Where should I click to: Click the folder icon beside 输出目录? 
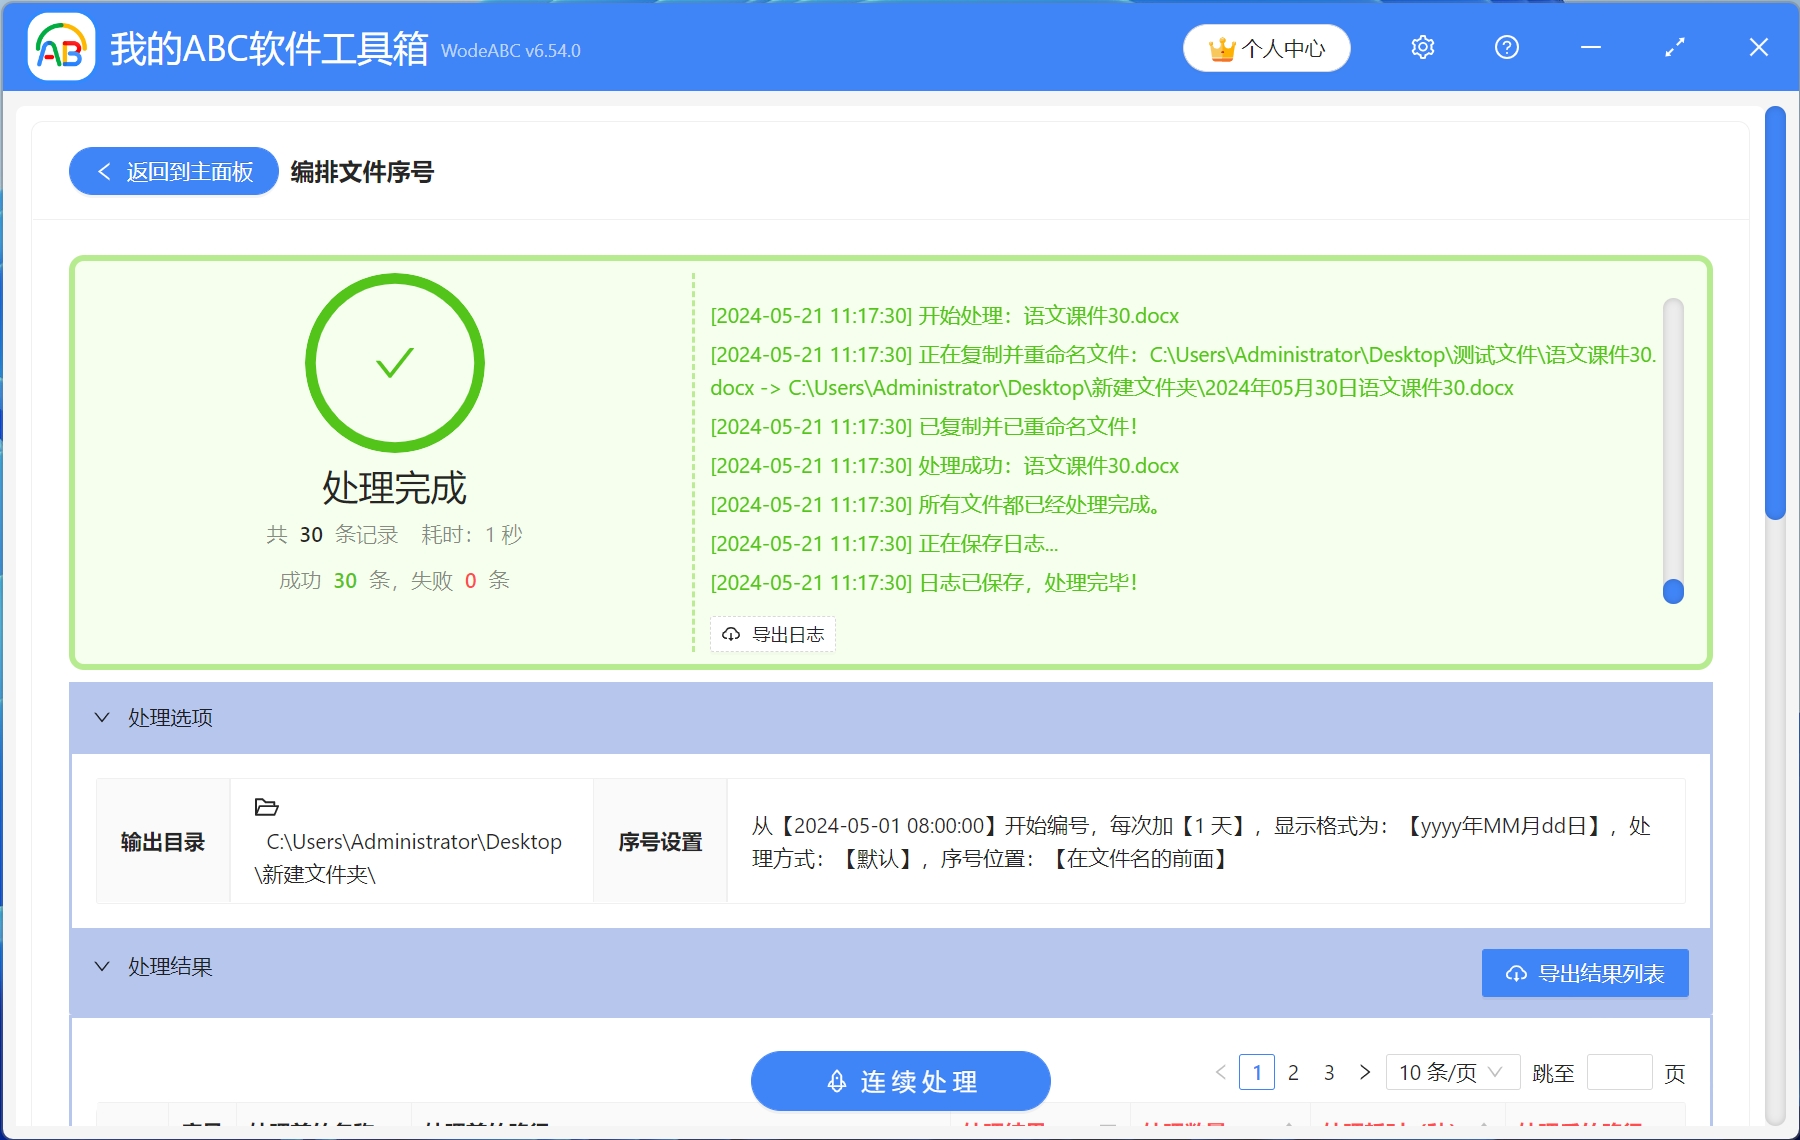[268, 808]
